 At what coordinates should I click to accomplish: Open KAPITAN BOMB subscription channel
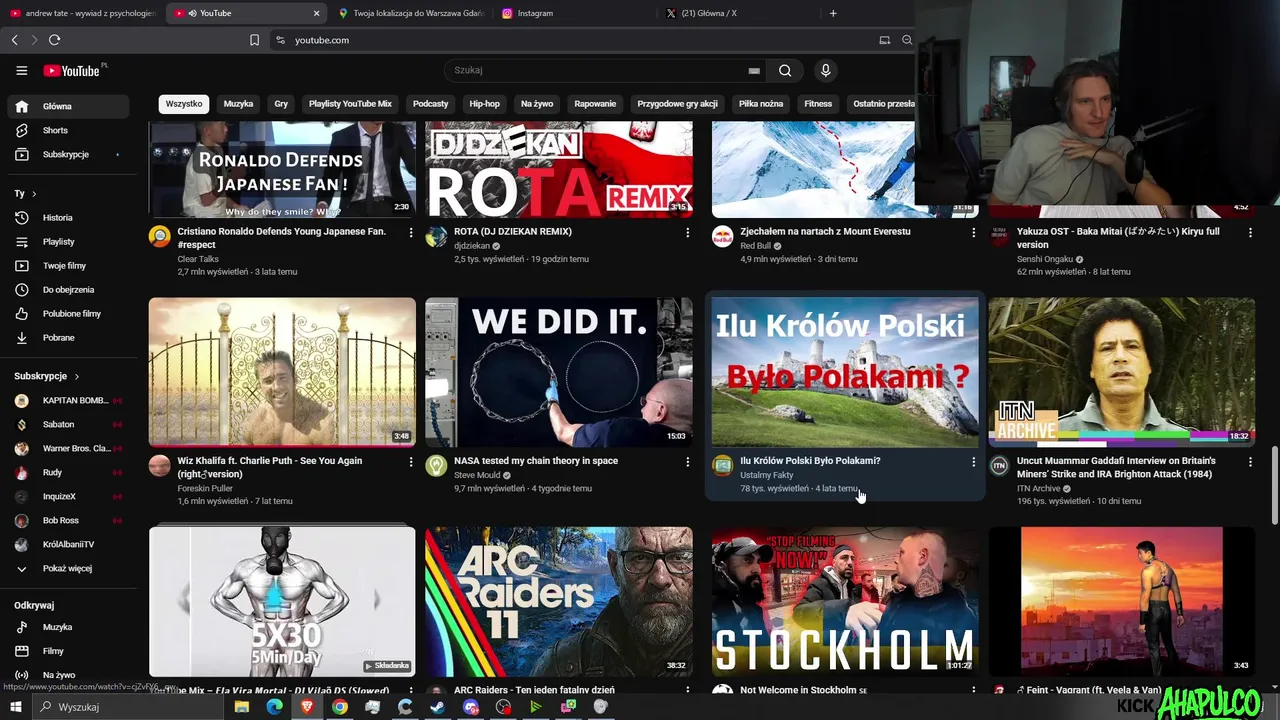pos(68,400)
